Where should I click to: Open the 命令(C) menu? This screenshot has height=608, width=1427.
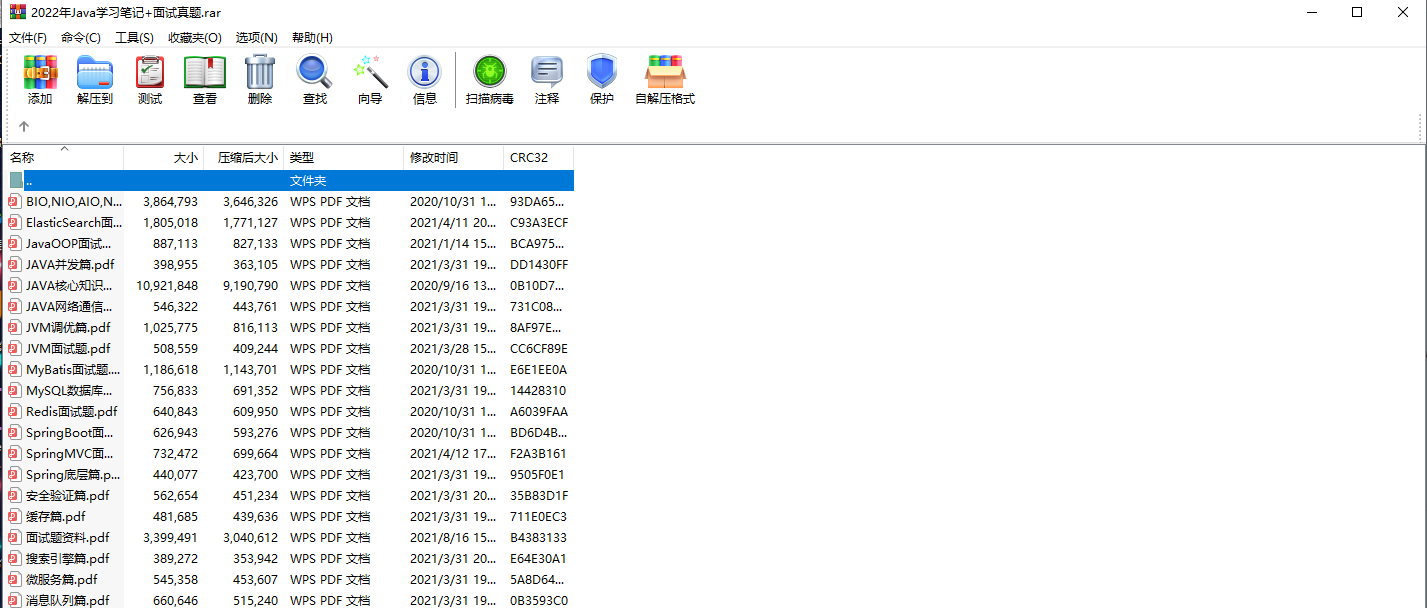click(x=81, y=37)
